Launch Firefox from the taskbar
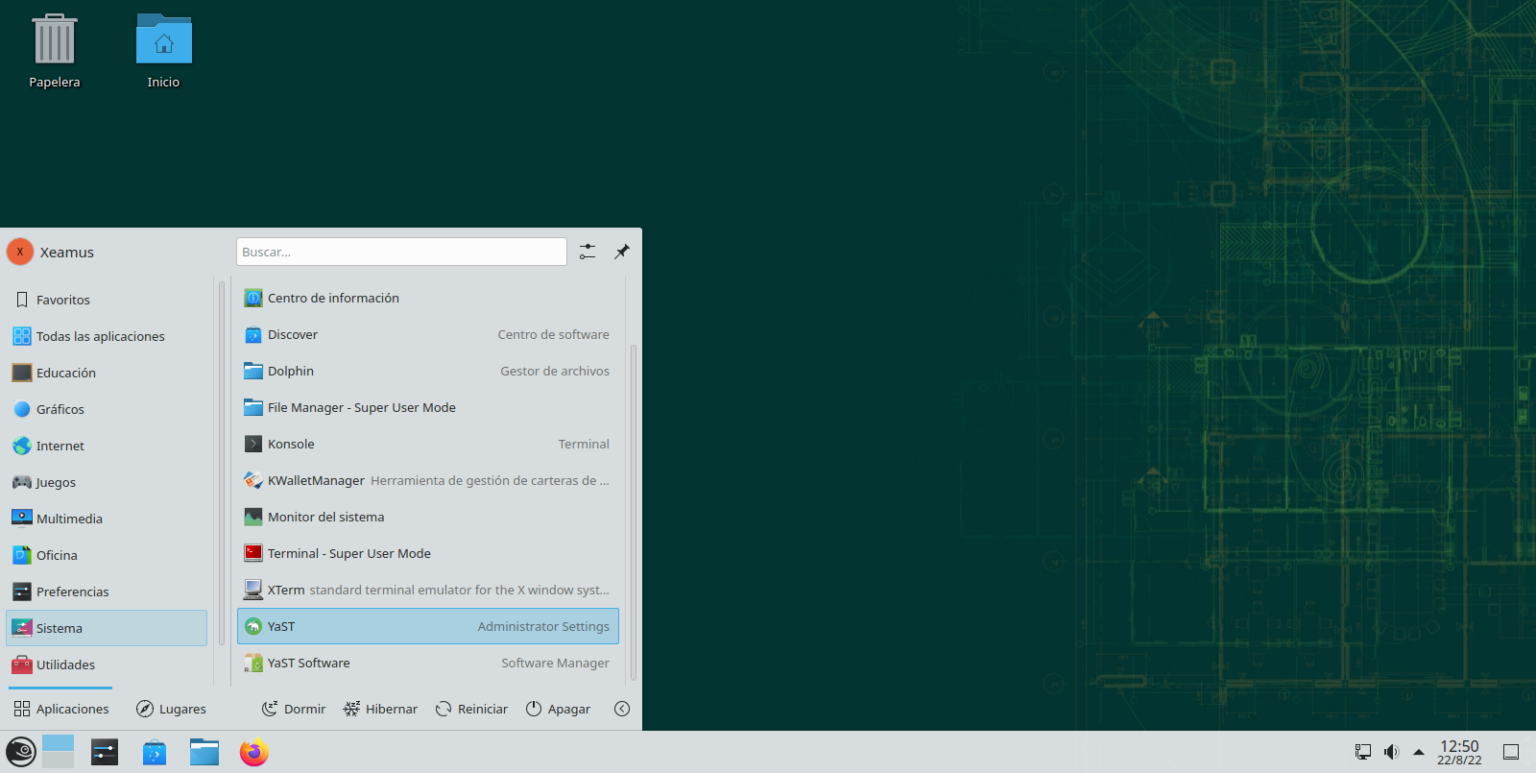1536x773 pixels. (254, 751)
